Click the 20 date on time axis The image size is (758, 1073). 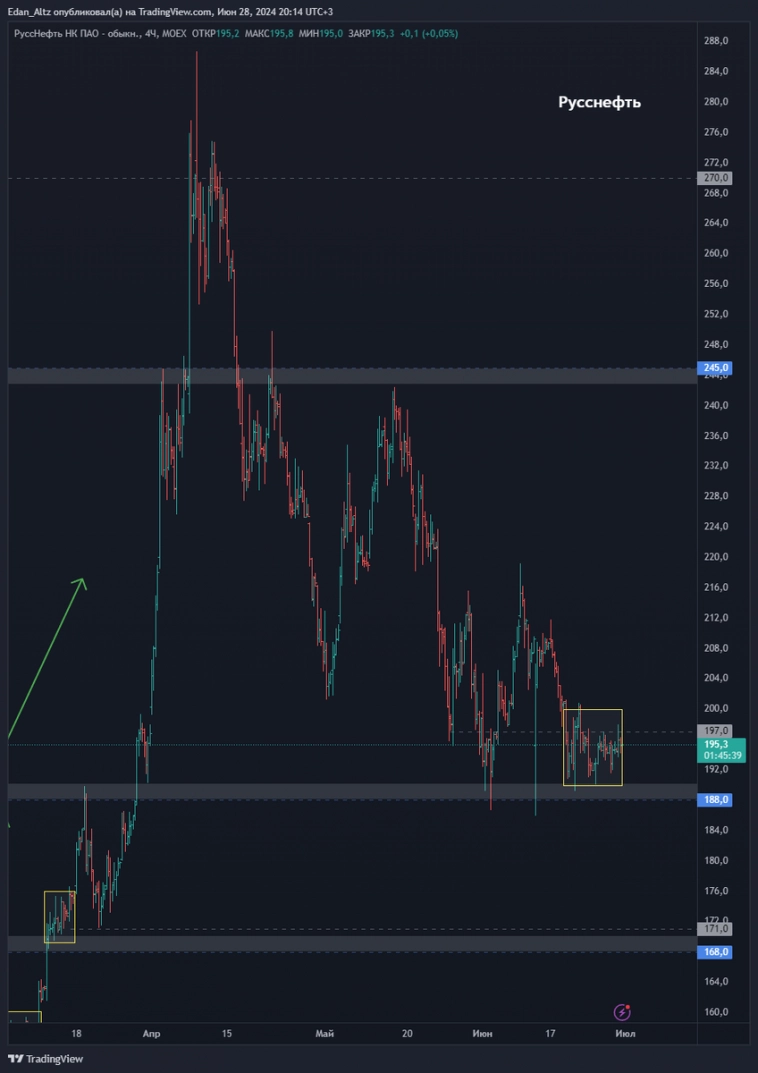click(x=407, y=1033)
